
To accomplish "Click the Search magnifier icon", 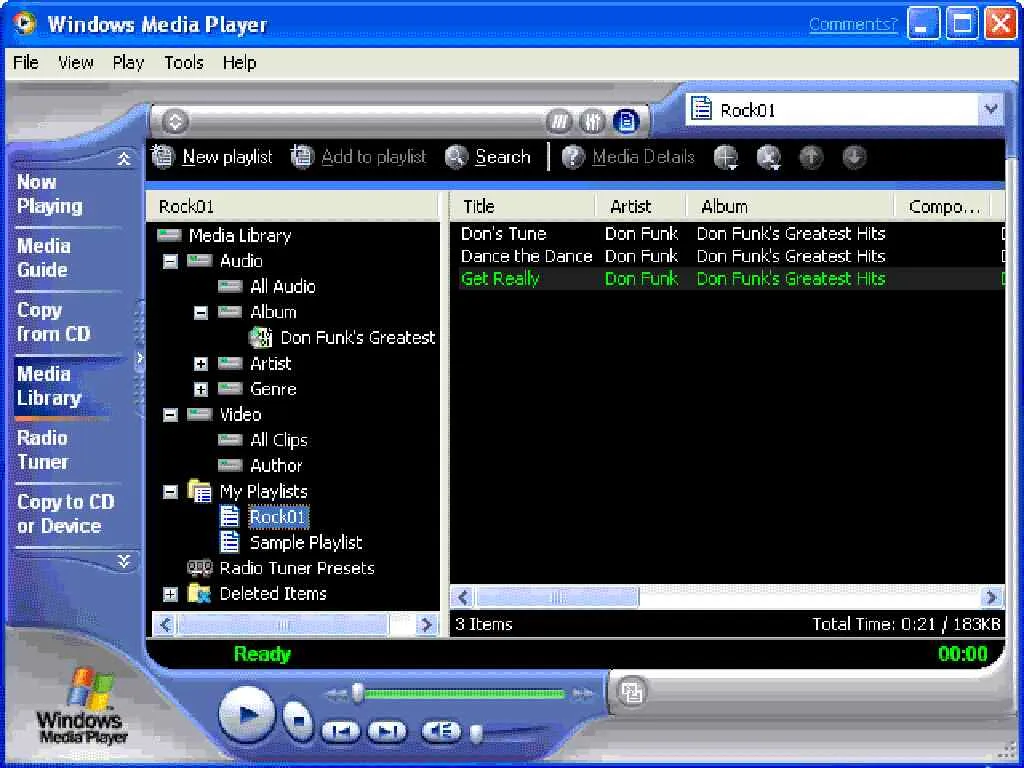I will 456,157.
